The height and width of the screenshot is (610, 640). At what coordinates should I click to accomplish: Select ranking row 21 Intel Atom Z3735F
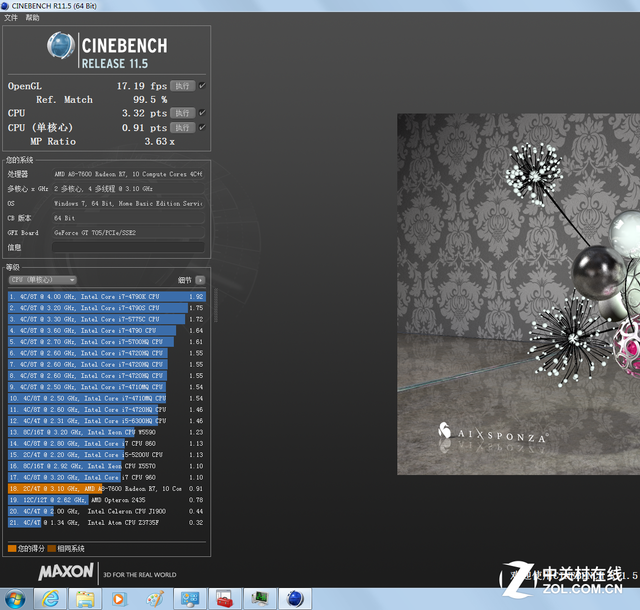[x=107, y=522]
